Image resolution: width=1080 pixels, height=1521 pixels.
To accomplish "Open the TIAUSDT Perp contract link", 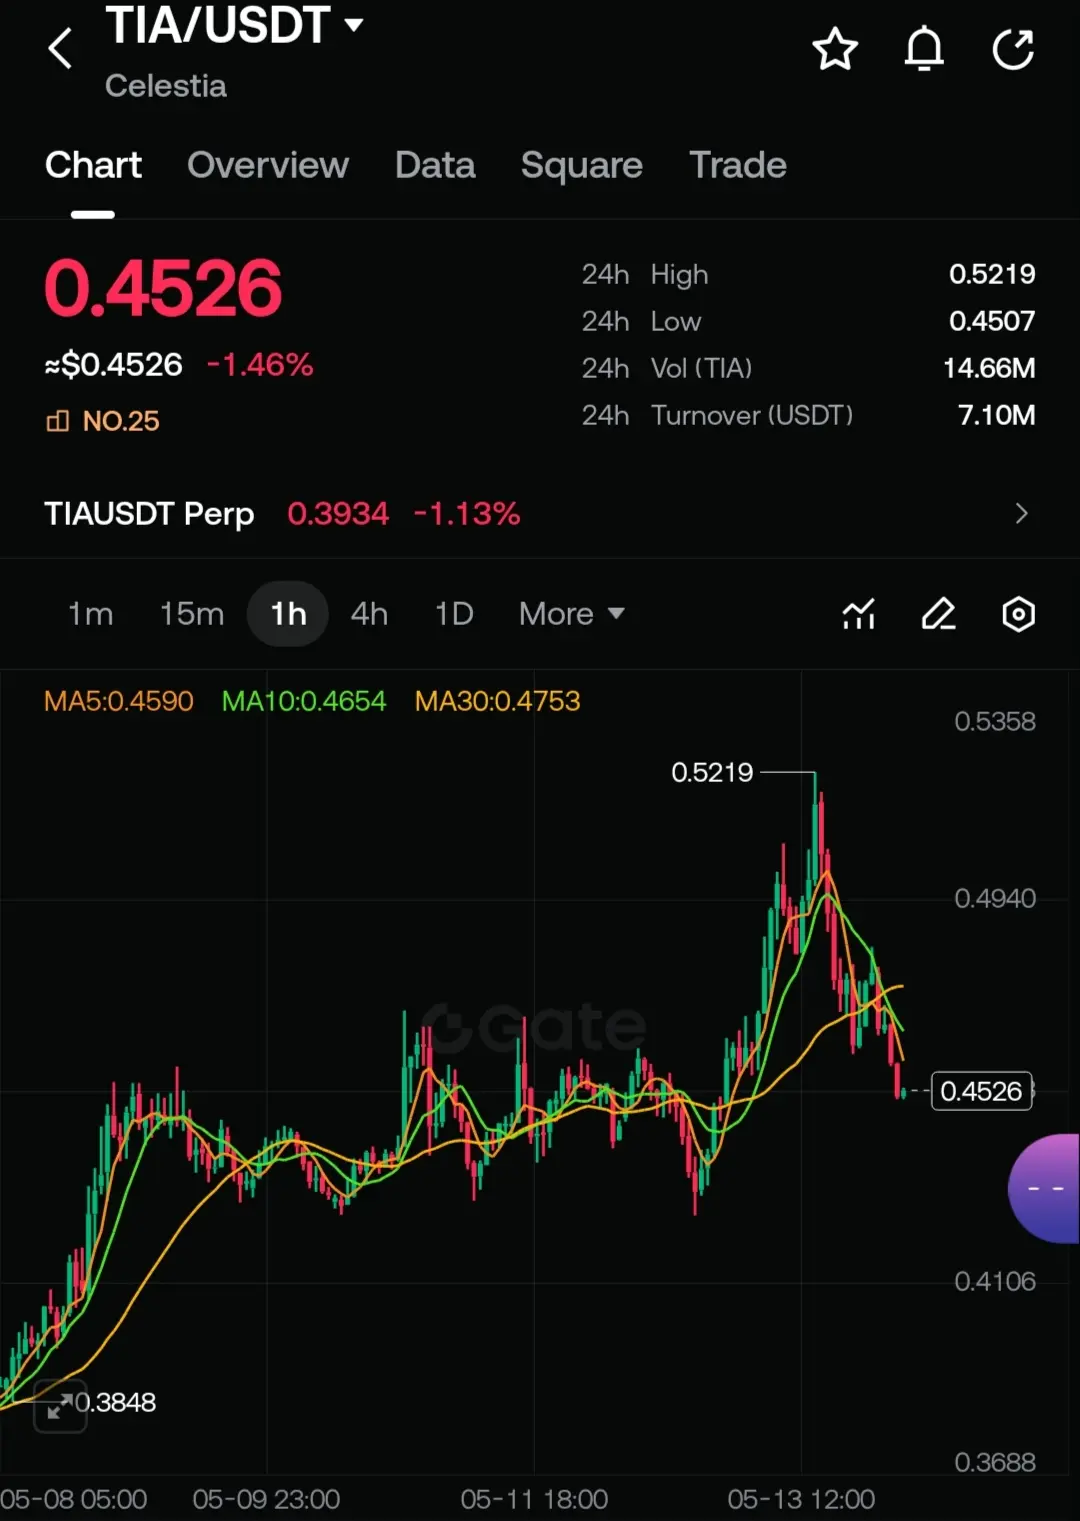I will point(149,514).
